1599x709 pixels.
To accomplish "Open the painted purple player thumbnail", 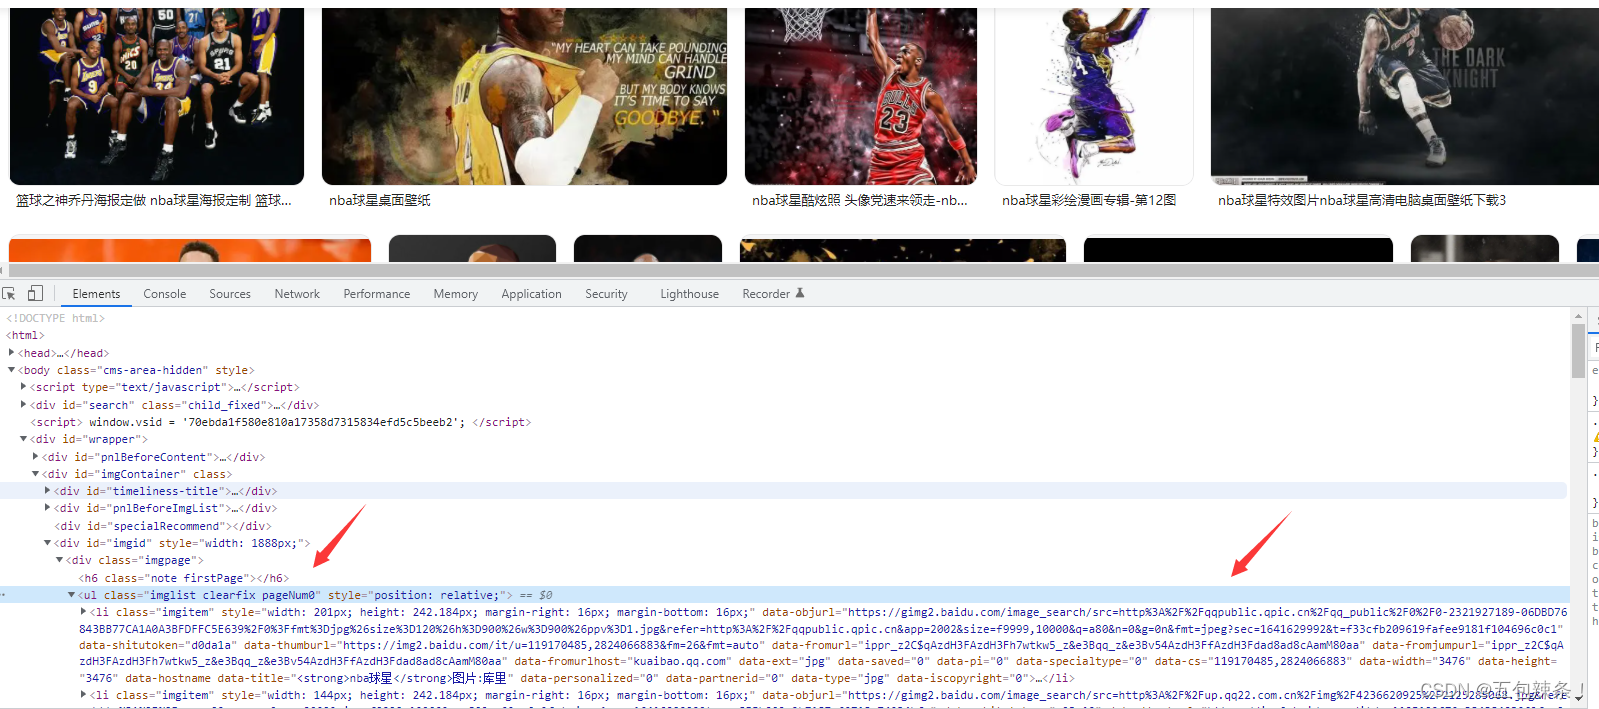I will click(1094, 96).
